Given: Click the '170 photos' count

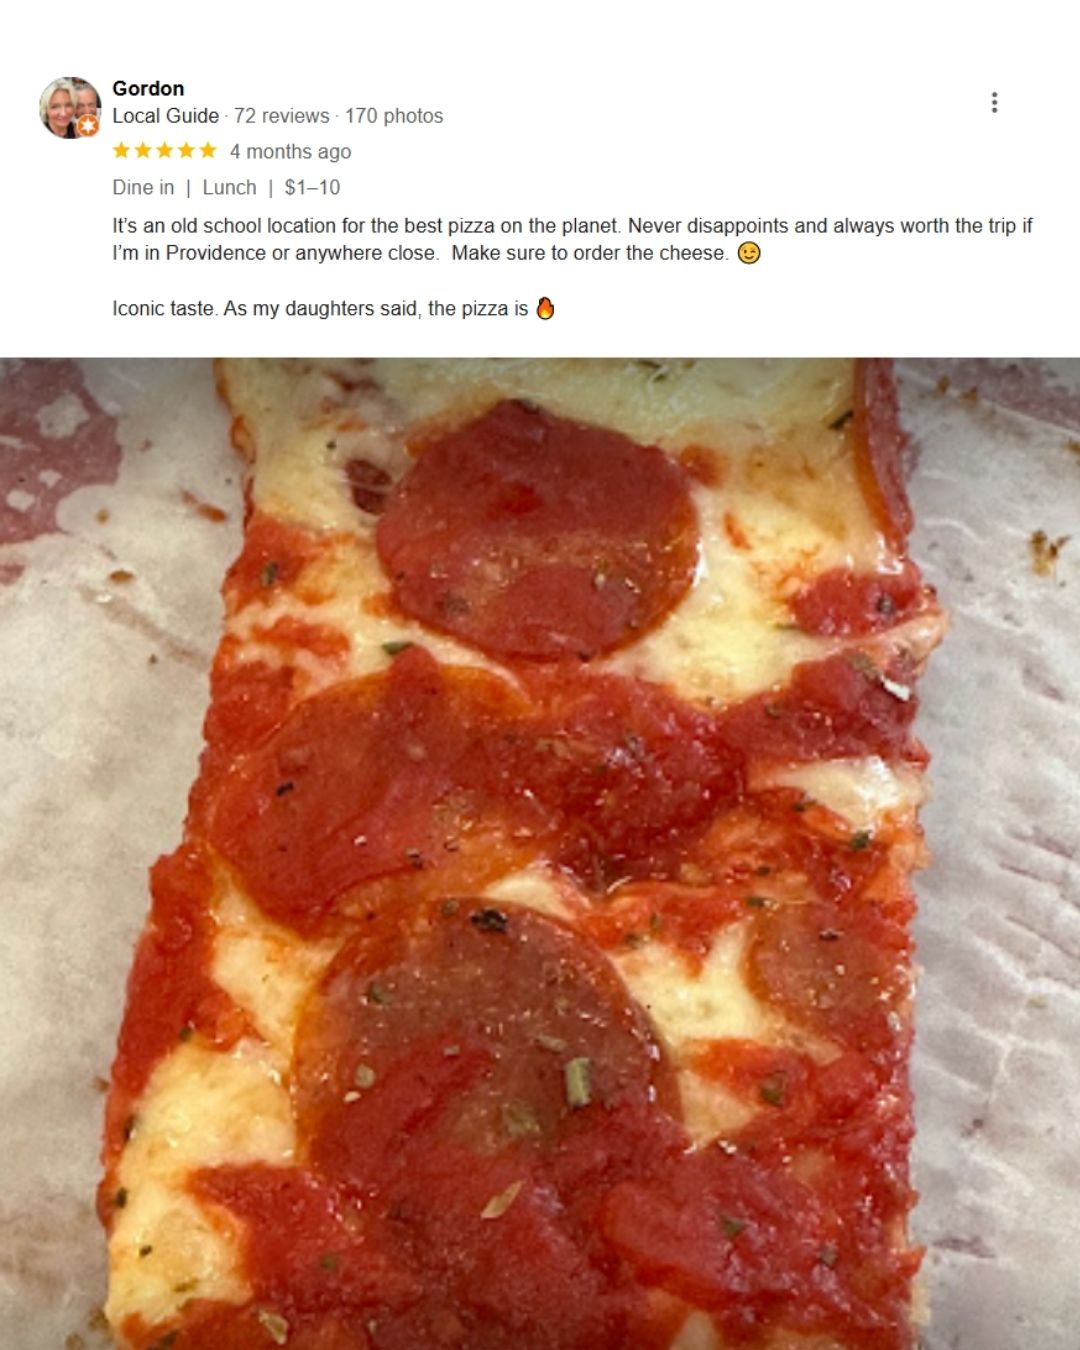Looking at the screenshot, I should (x=394, y=116).
